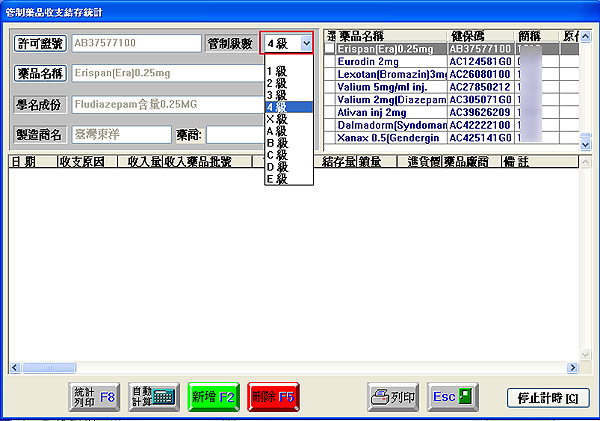Open the 管制級數 dropdown arrow
The image size is (600, 421).
[303, 44]
